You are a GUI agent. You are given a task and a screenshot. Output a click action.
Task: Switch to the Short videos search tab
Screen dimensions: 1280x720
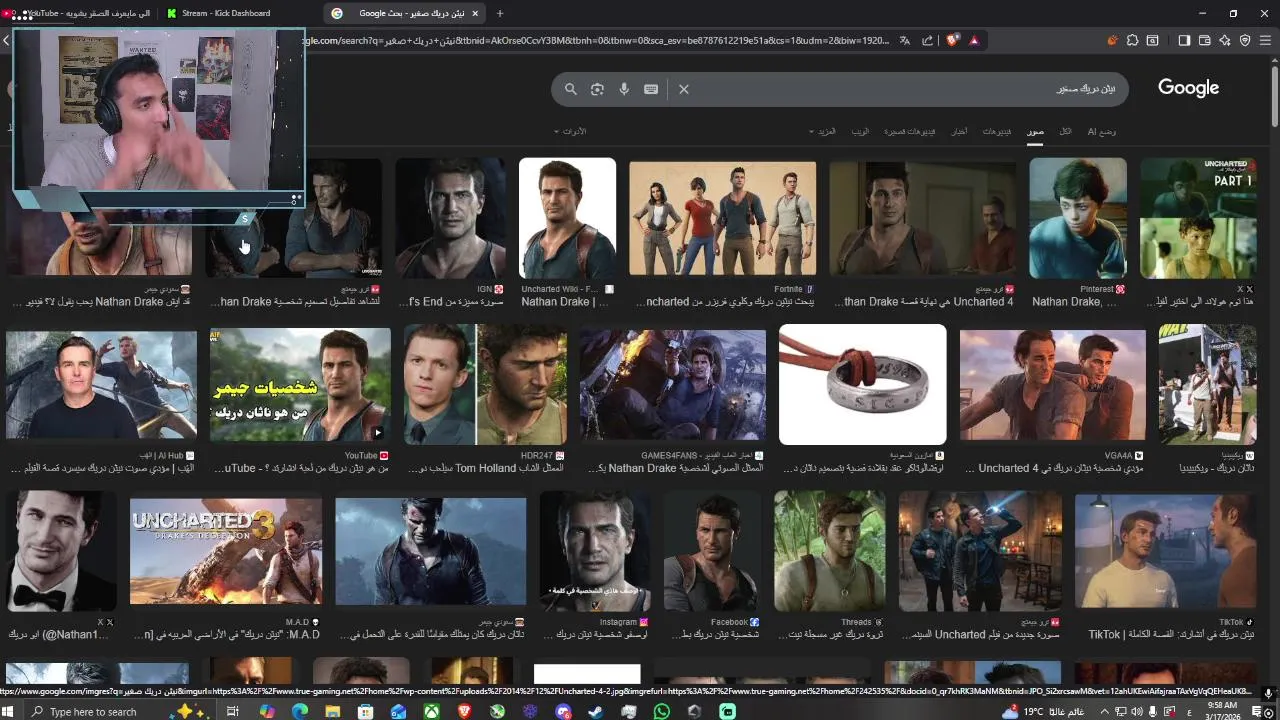pos(910,131)
